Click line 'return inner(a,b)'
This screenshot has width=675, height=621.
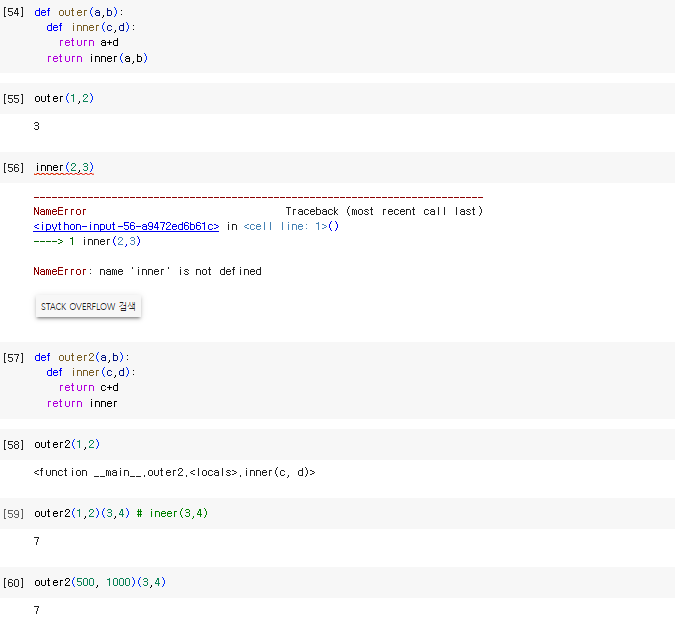pos(97,58)
